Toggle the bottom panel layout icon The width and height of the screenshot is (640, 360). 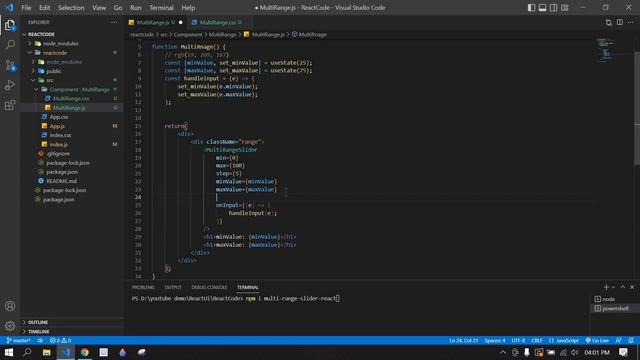[x=542, y=8]
